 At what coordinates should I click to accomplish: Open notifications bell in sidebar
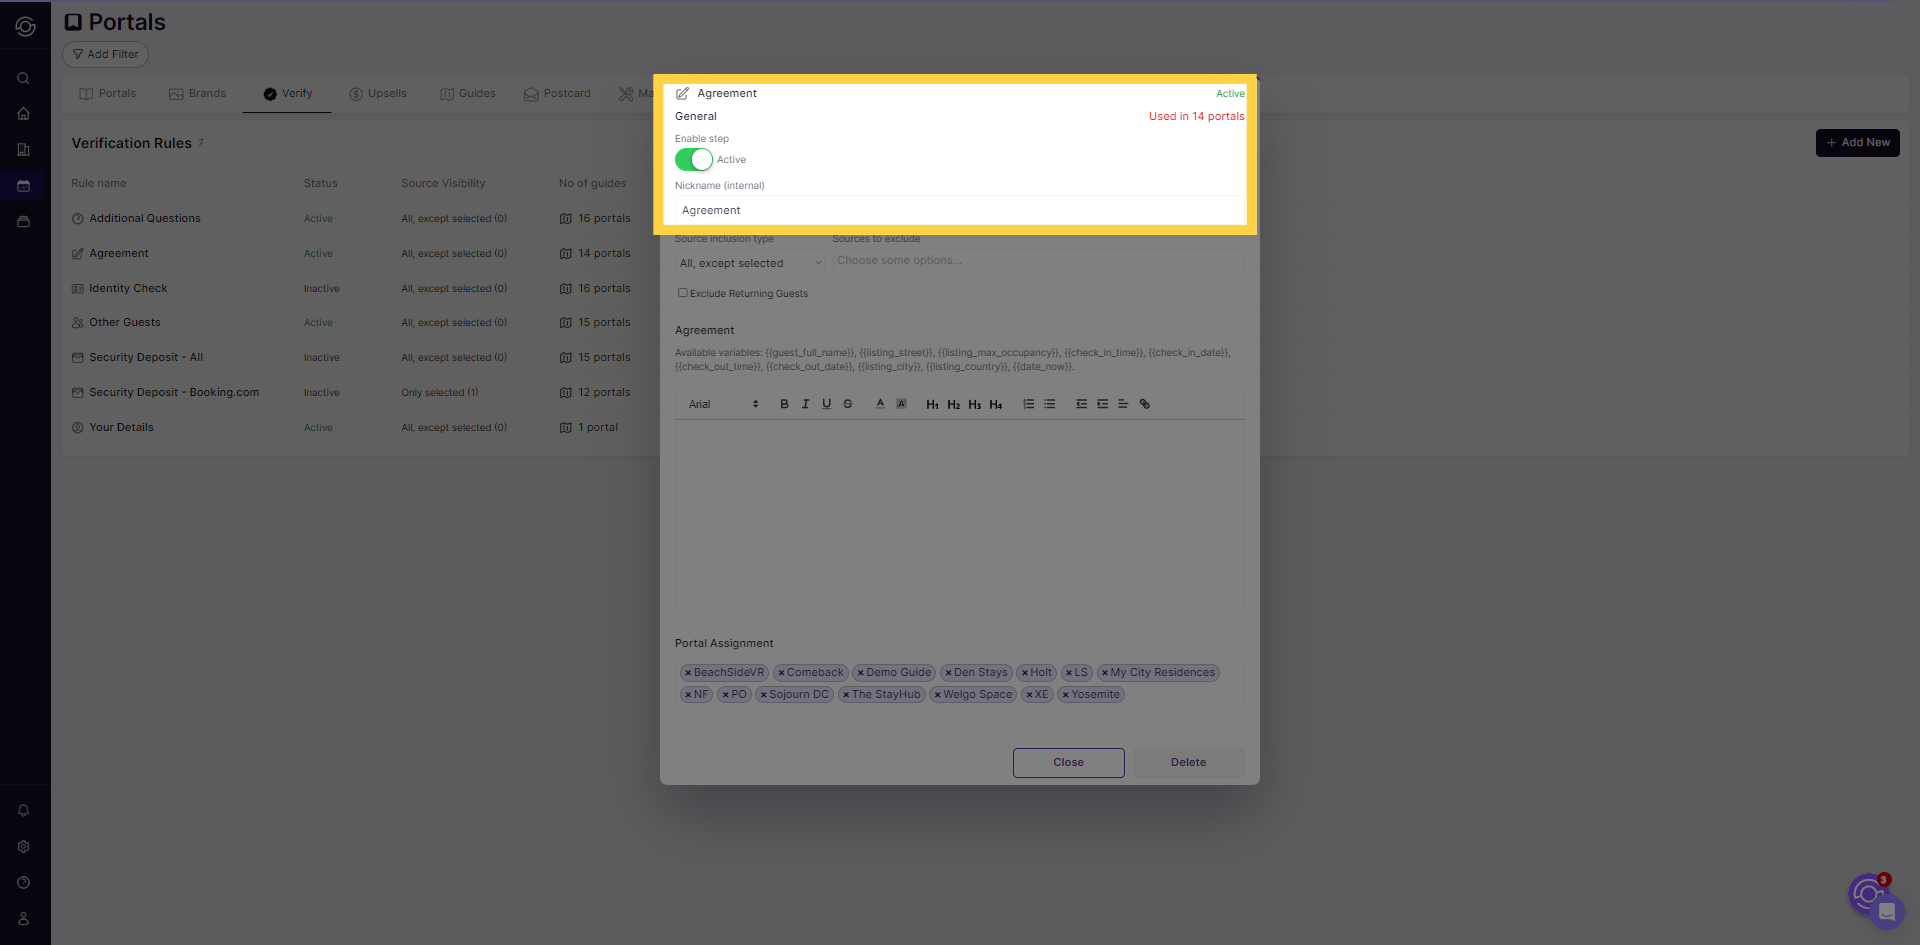pyautogui.click(x=24, y=811)
